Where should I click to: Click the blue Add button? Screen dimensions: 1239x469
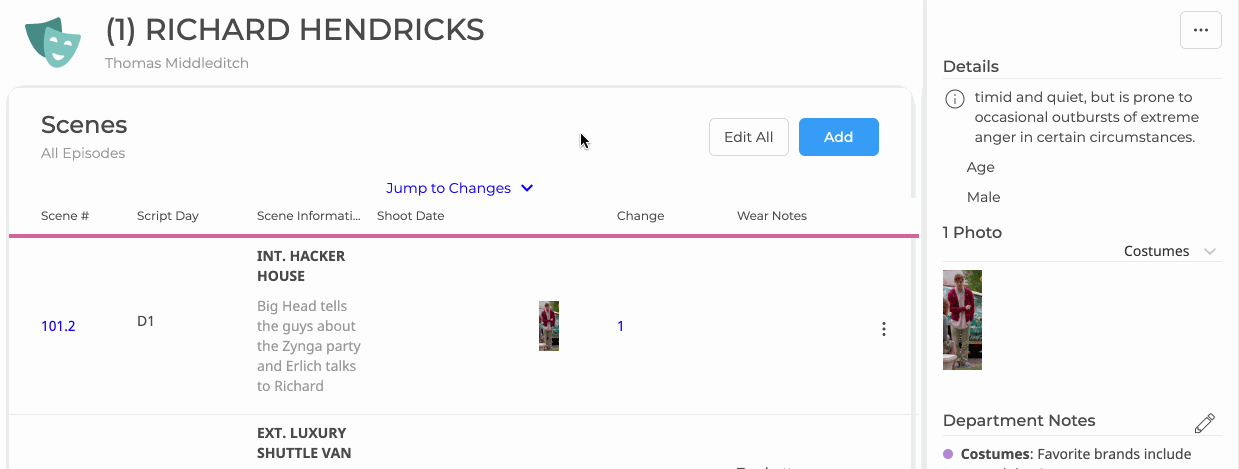pos(838,137)
